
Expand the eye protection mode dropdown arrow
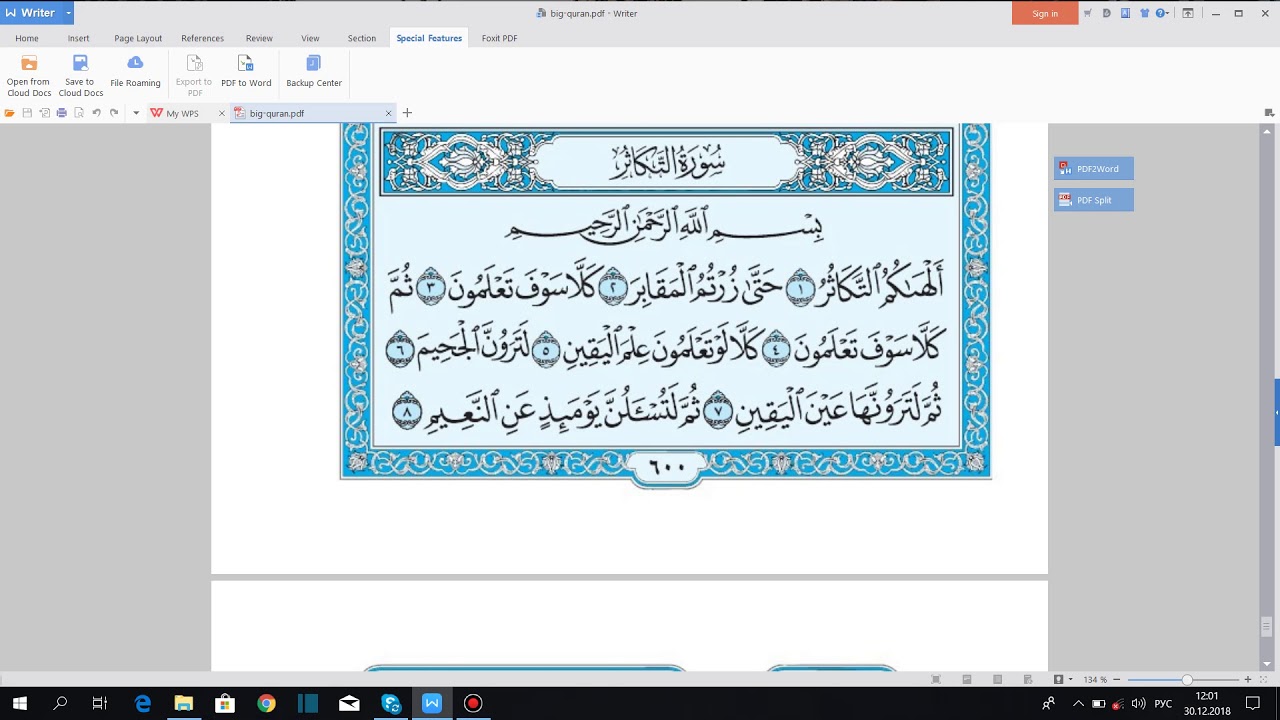click(x=1071, y=679)
